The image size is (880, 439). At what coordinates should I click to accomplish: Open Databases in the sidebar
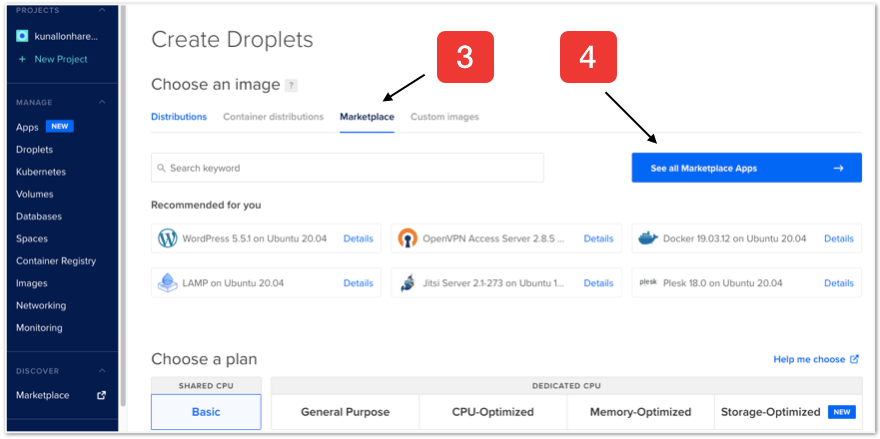39,216
